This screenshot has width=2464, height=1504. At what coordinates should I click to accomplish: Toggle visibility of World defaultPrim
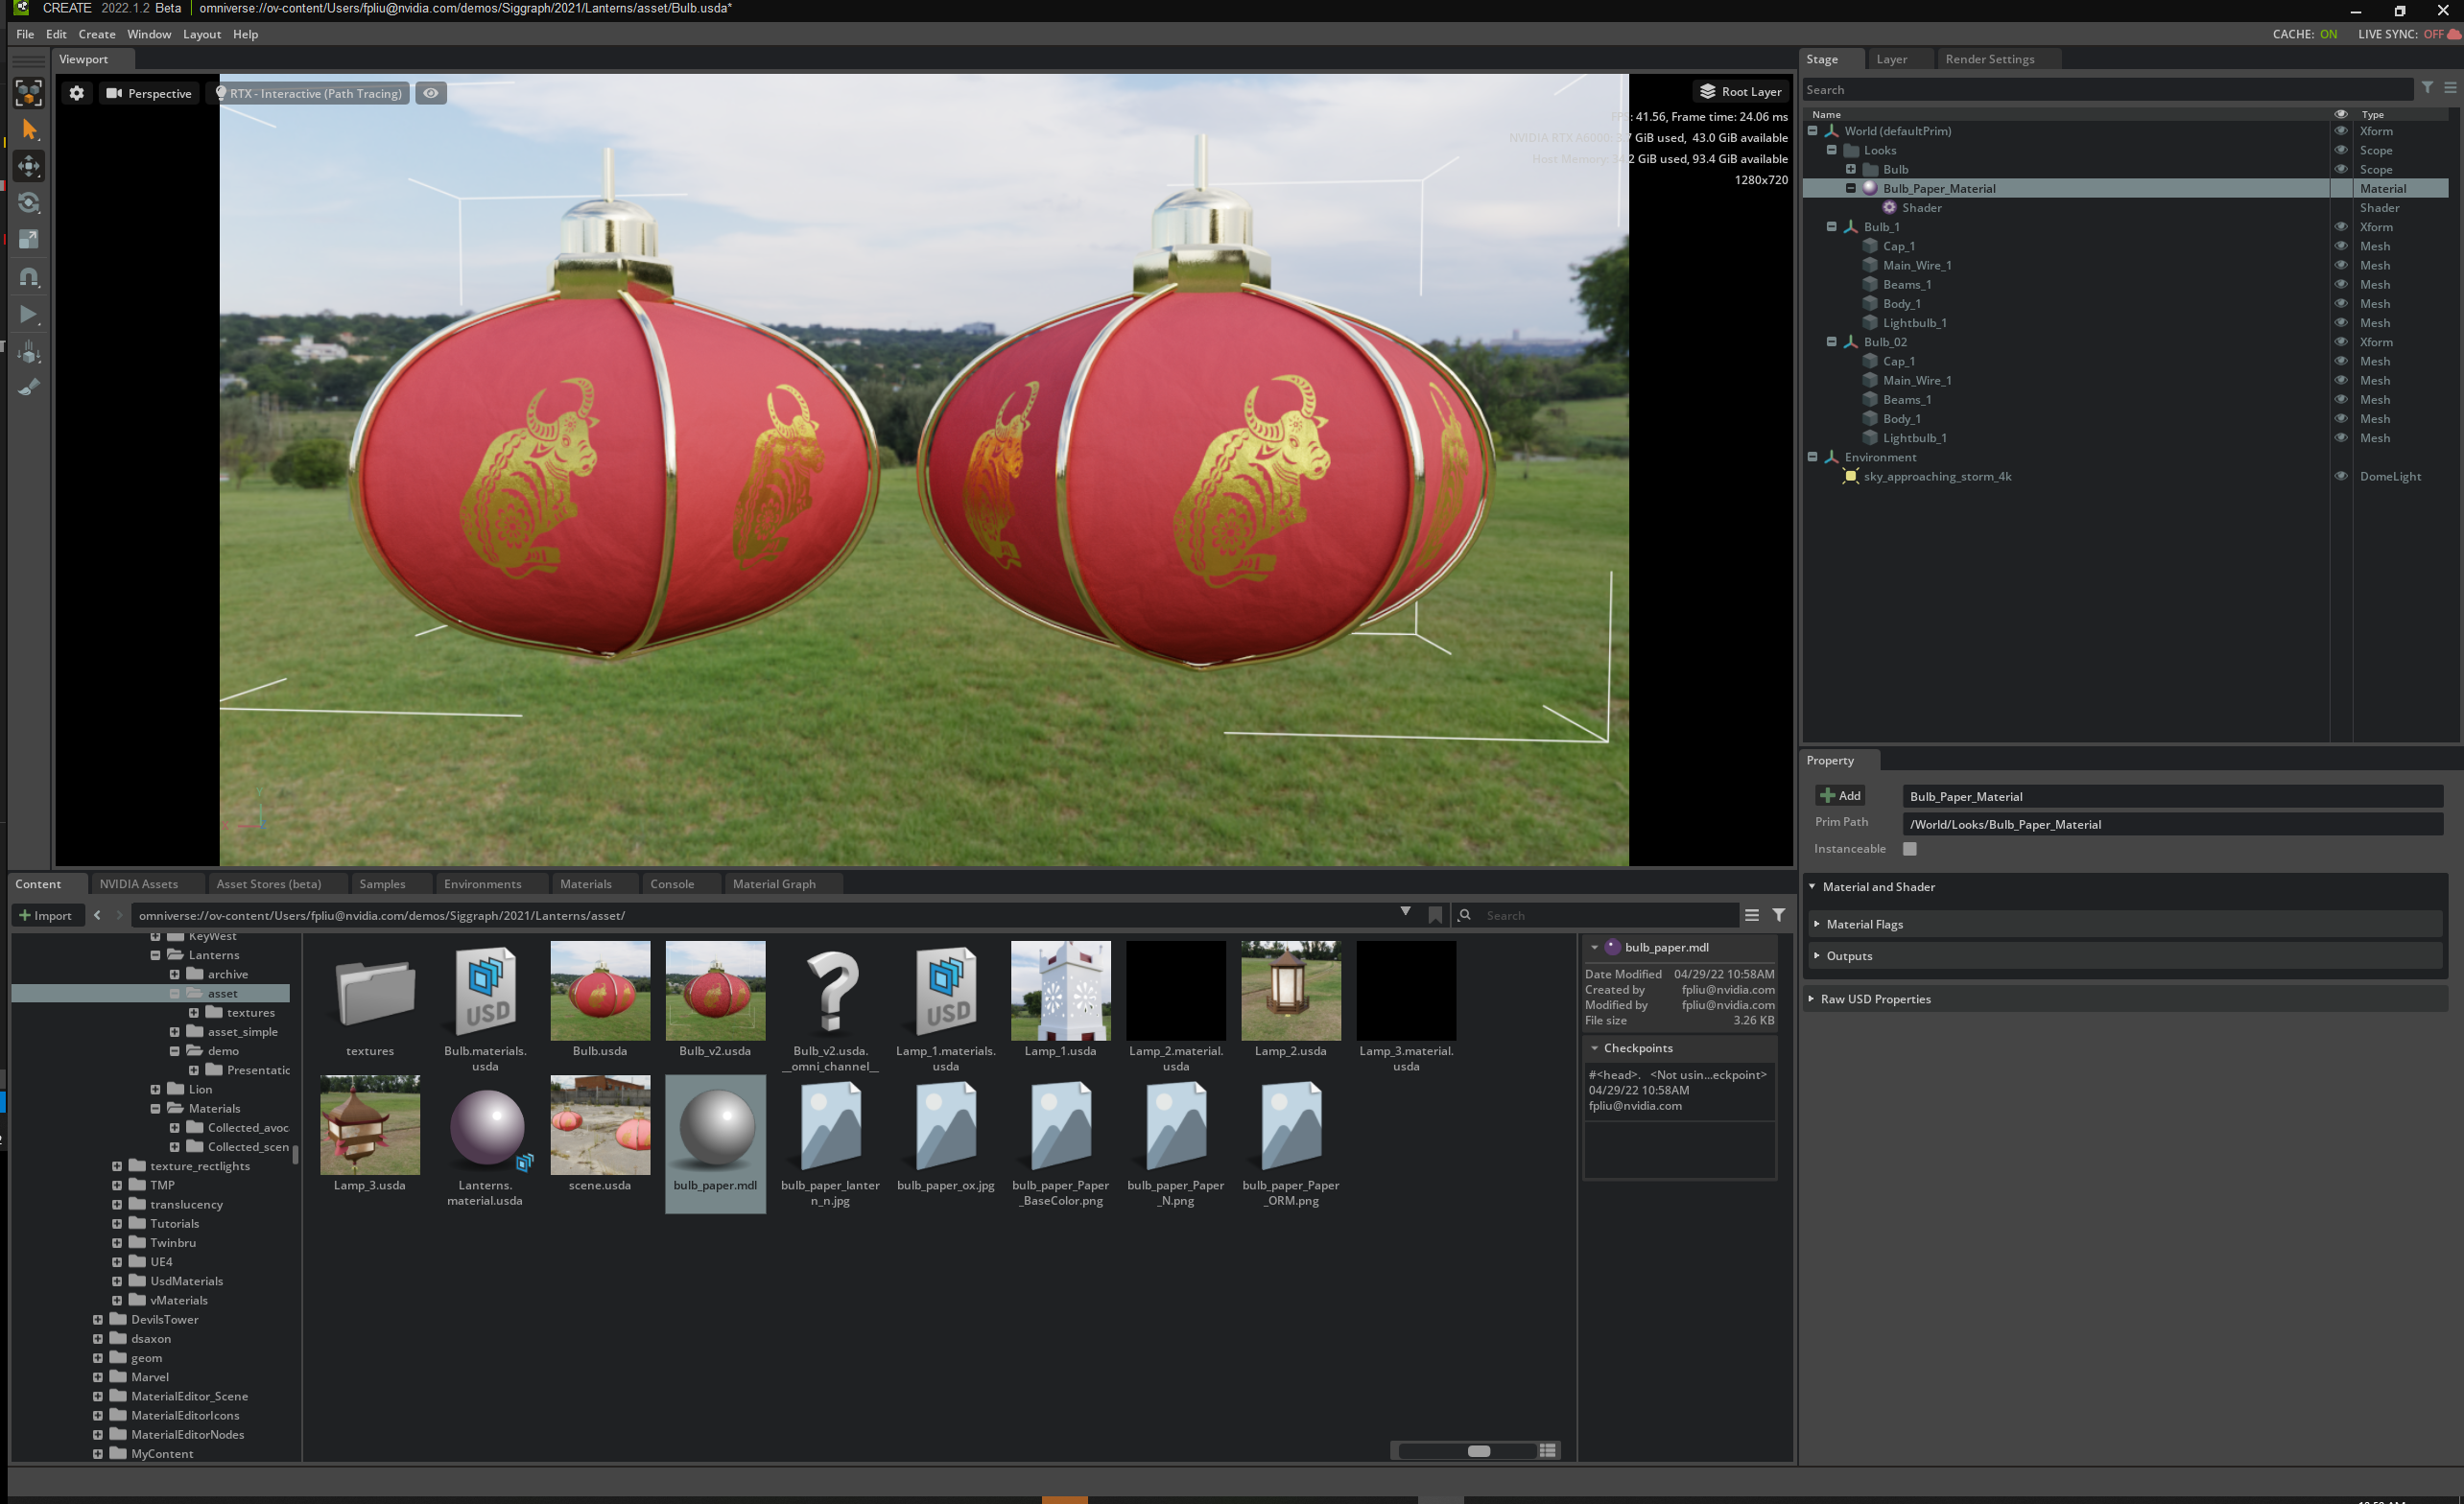click(2341, 131)
